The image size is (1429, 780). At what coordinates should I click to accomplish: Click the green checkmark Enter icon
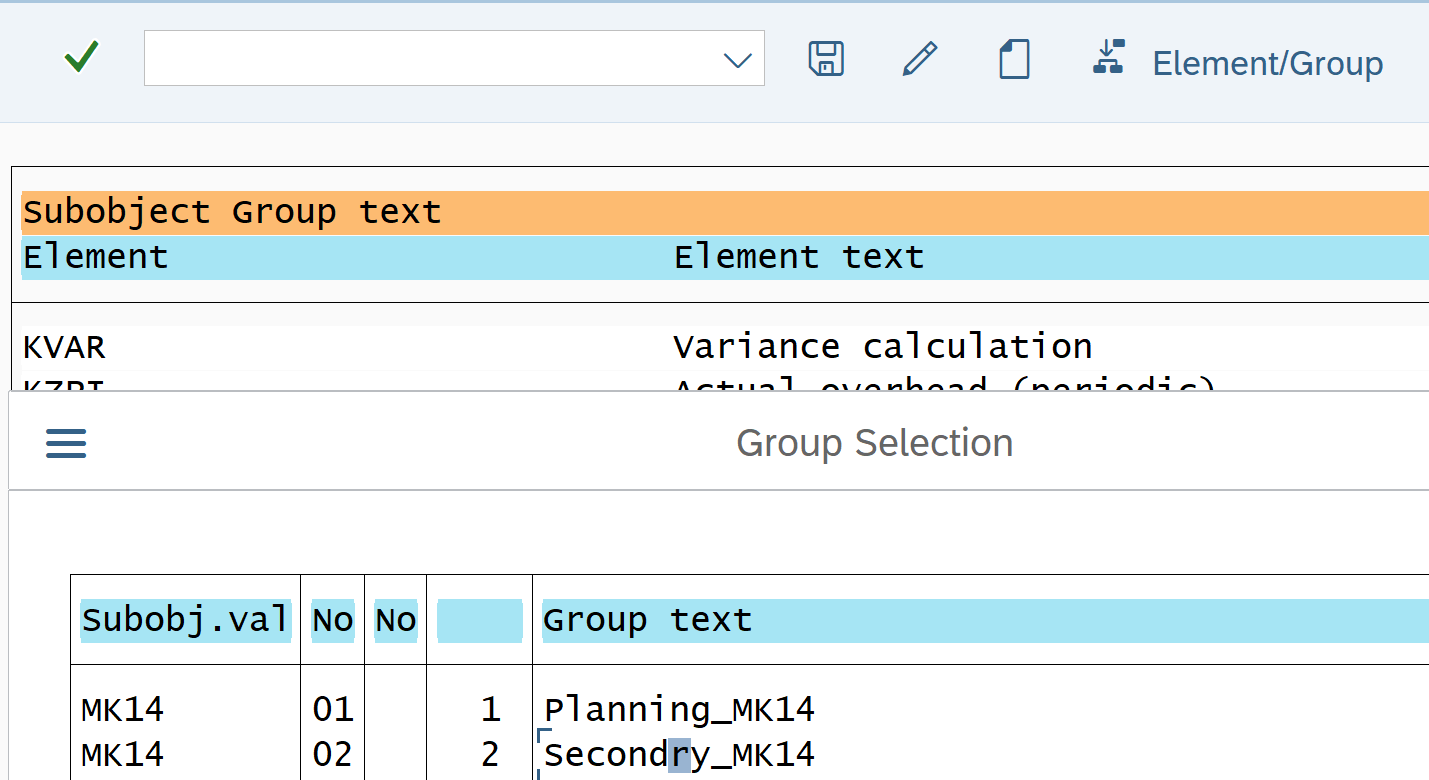pos(81,58)
